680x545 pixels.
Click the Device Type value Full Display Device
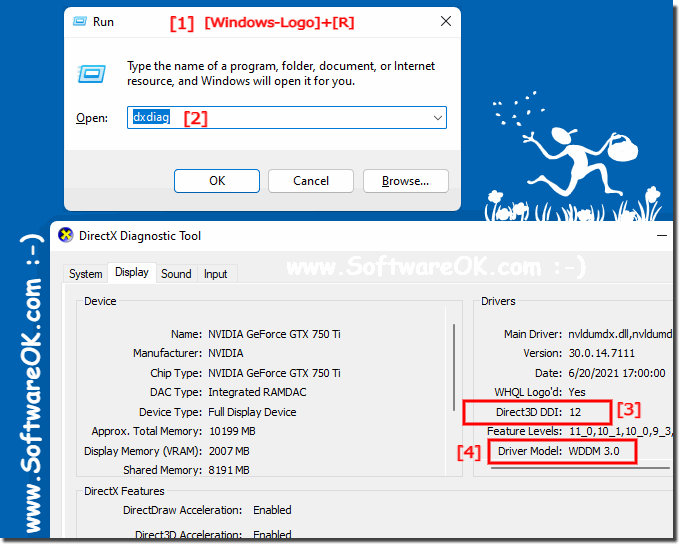click(252, 412)
